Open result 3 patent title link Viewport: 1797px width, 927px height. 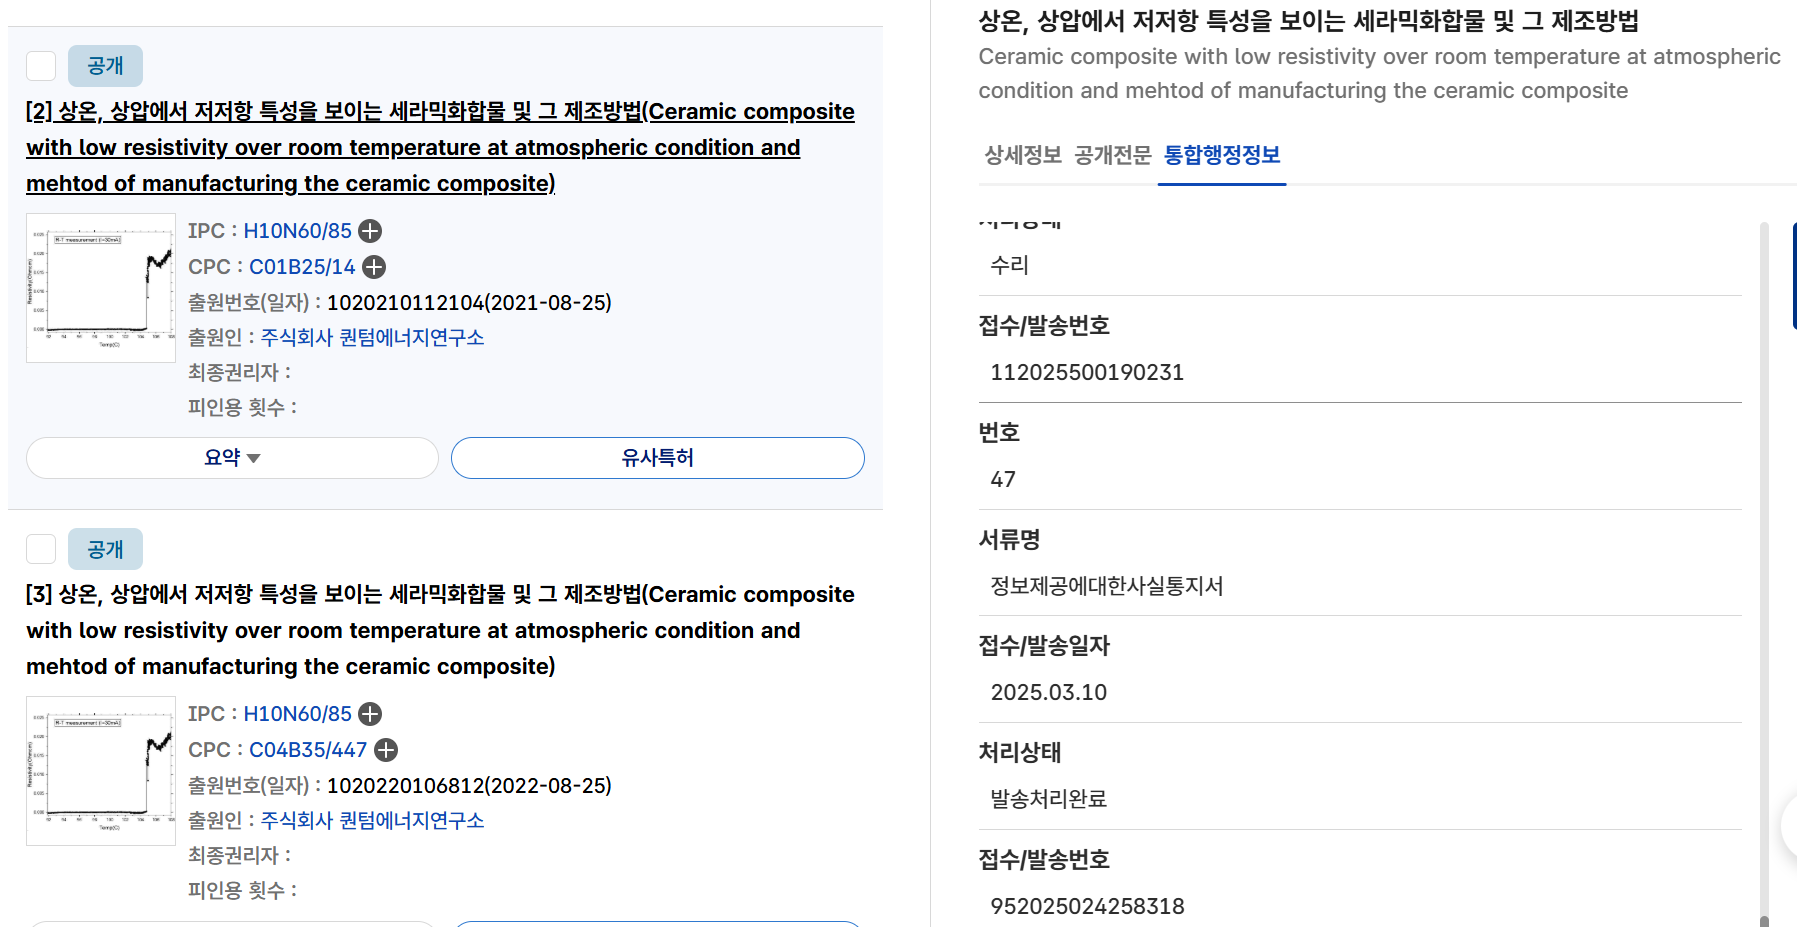coord(440,630)
